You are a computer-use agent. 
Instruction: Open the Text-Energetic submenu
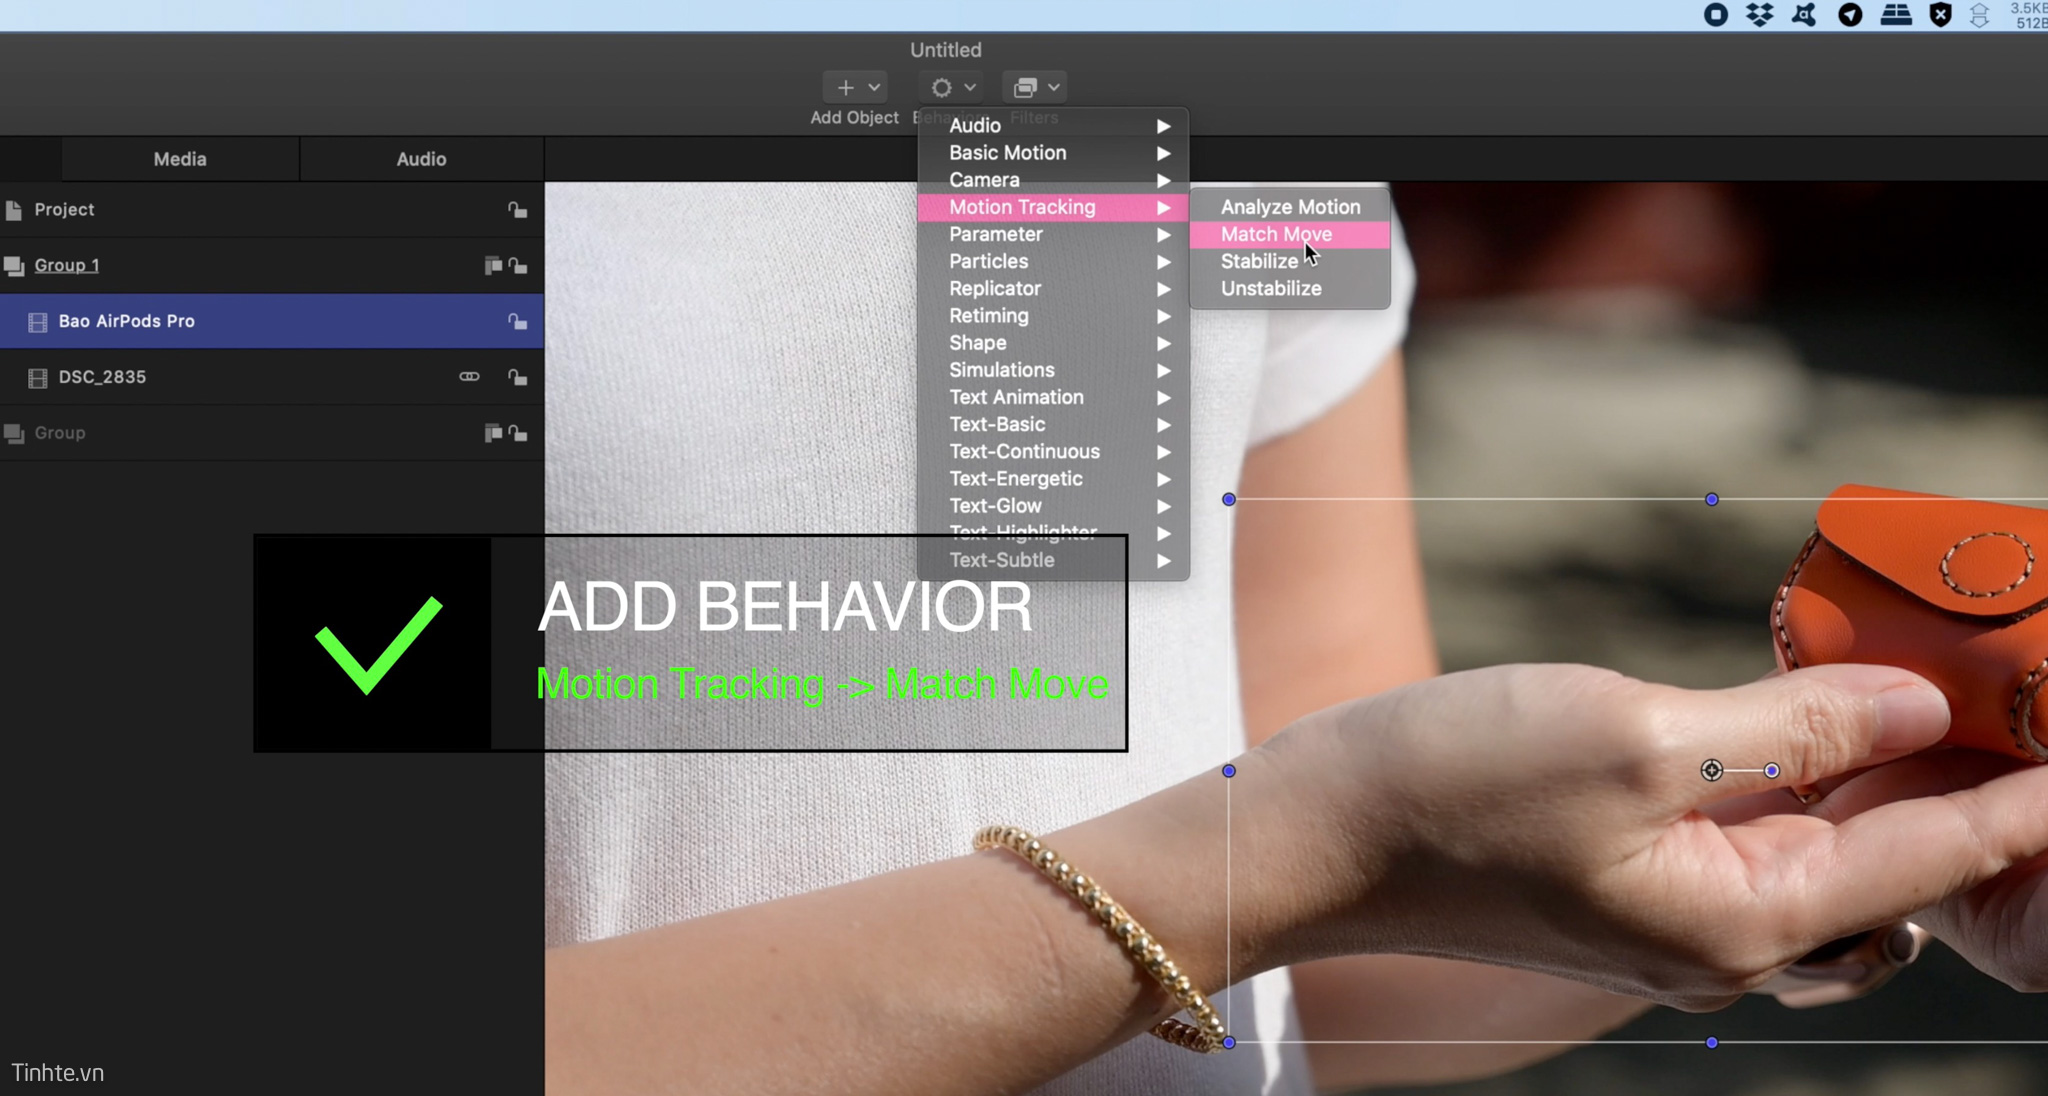click(1053, 478)
